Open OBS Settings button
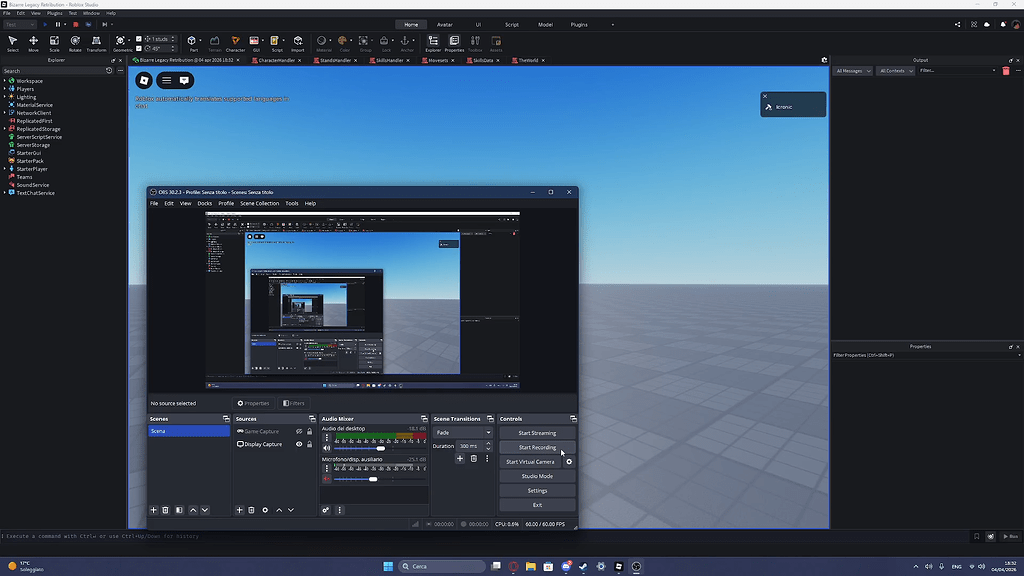The width and height of the screenshot is (1024, 576). pyautogui.click(x=537, y=490)
